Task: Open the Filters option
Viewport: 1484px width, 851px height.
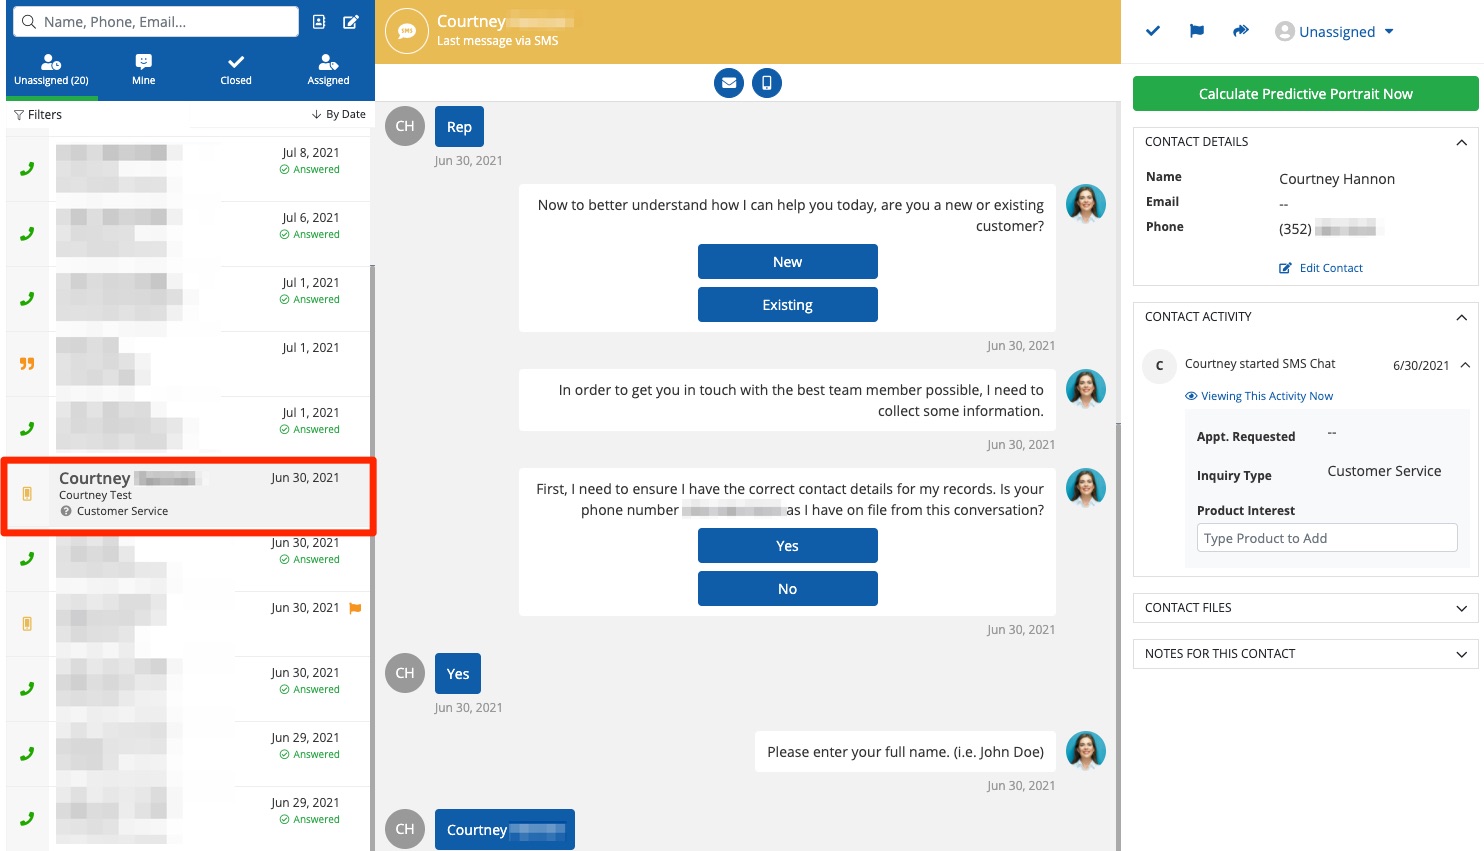Action: click(38, 115)
